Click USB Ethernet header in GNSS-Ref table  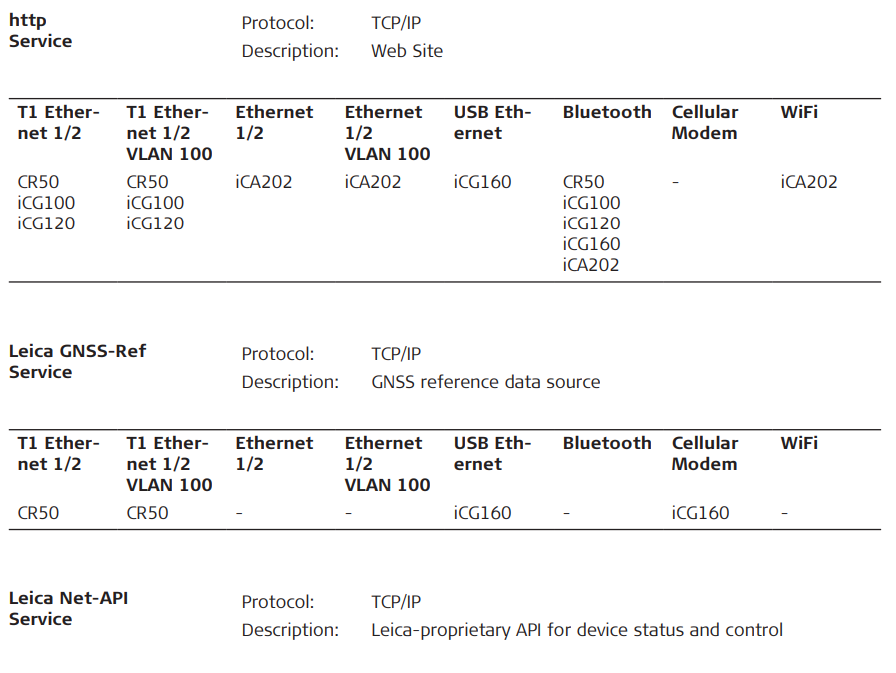click(492, 453)
